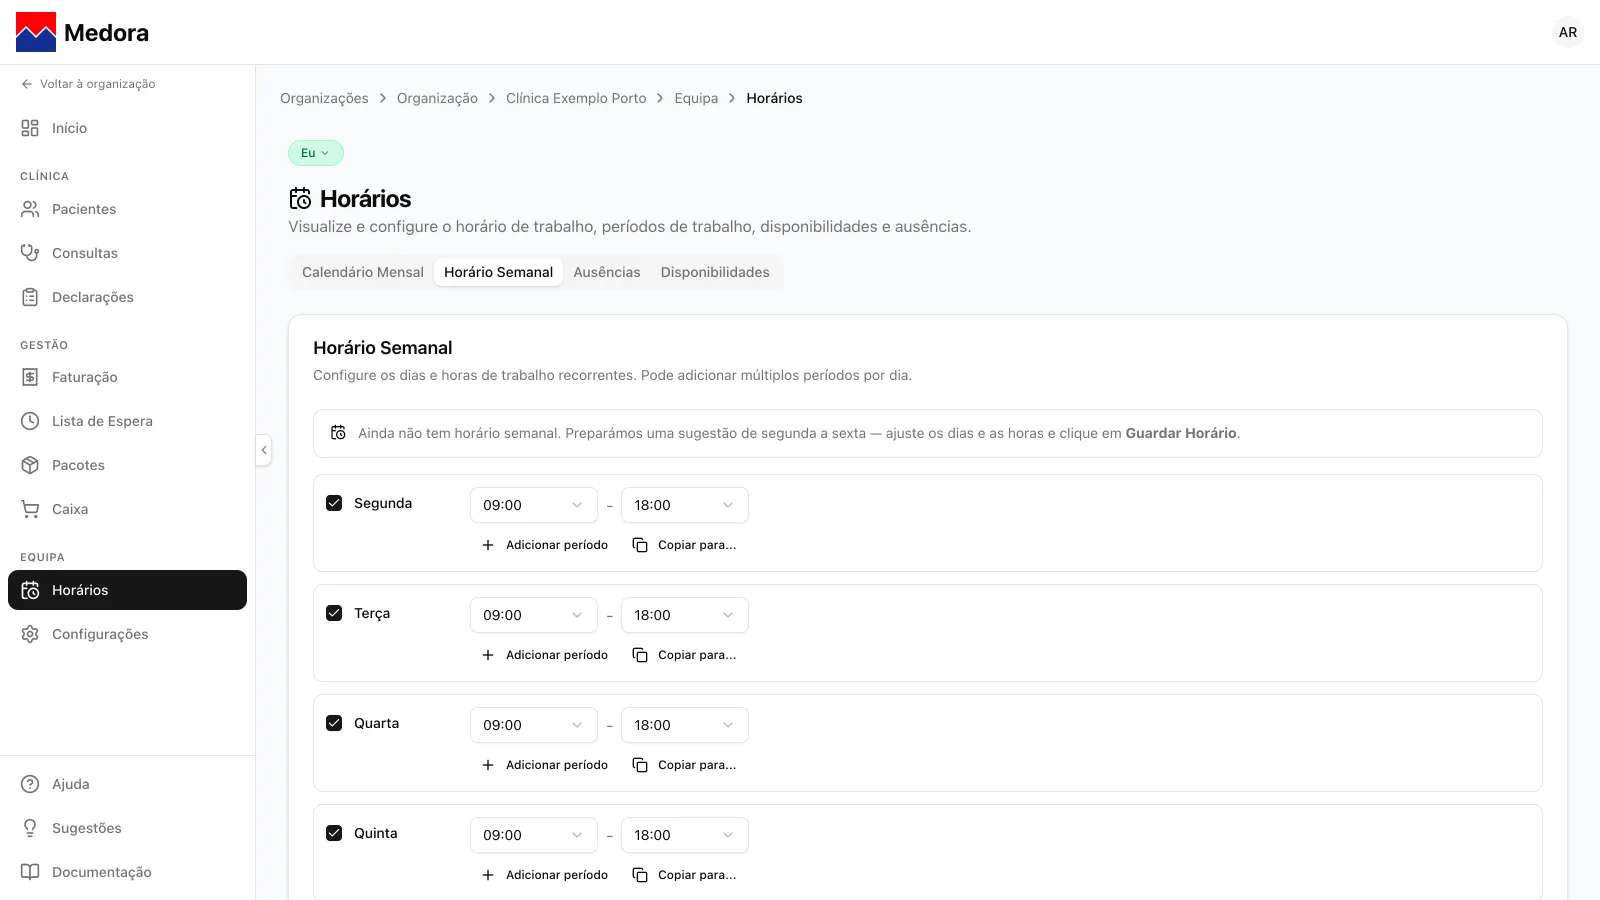Click the Lista de Espera clock icon

[x=30, y=421]
